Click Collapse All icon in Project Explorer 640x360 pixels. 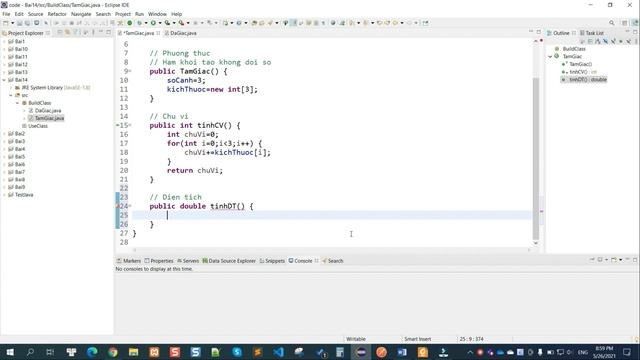60,32
